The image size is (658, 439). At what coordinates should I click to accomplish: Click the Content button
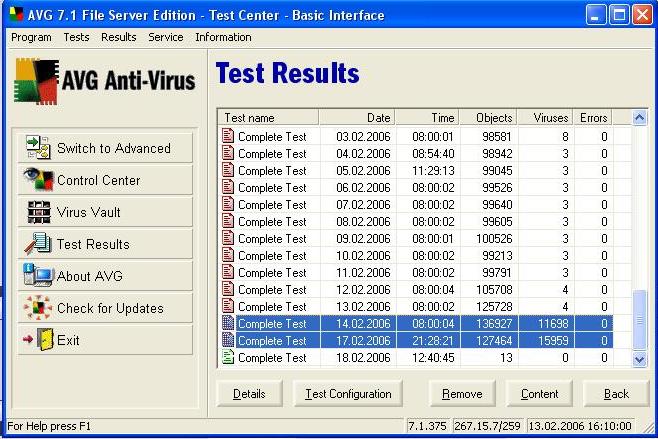tap(540, 394)
